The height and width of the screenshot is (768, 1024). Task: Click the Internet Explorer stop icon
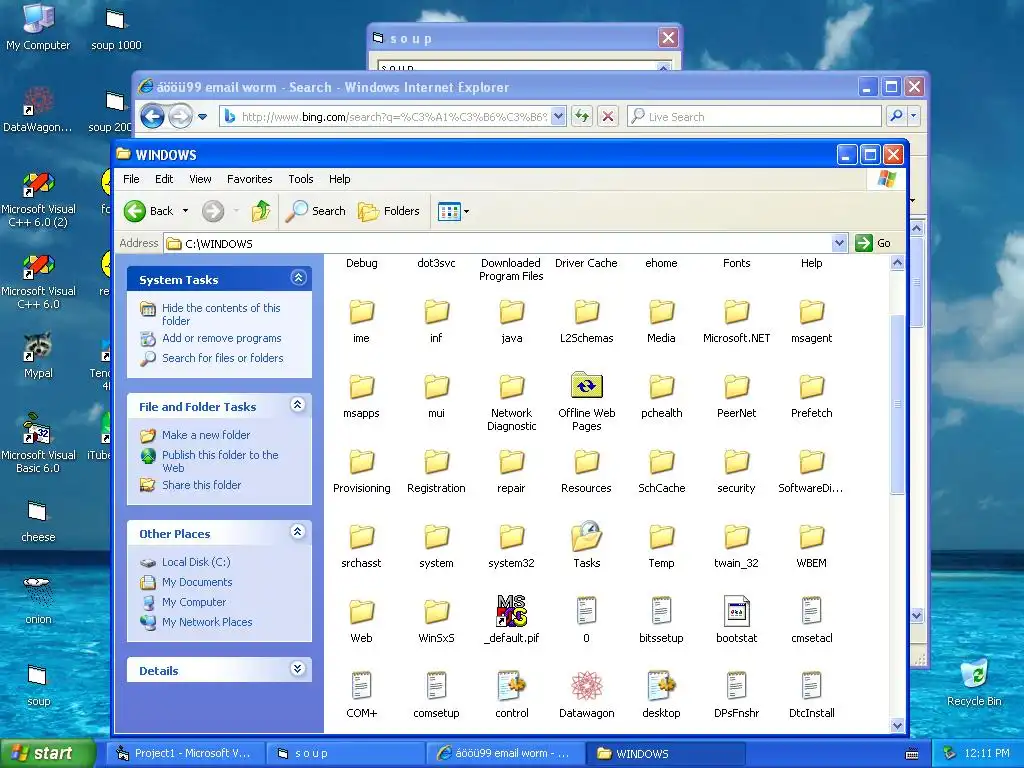[x=607, y=116]
